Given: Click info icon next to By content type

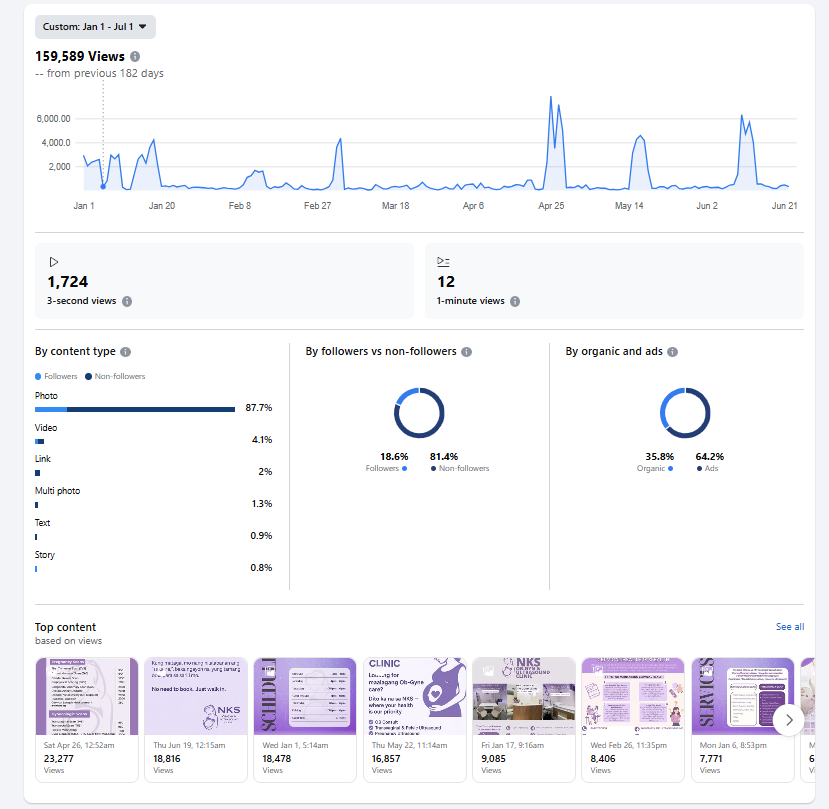Looking at the screenshot, I should [x=125, y=352].
